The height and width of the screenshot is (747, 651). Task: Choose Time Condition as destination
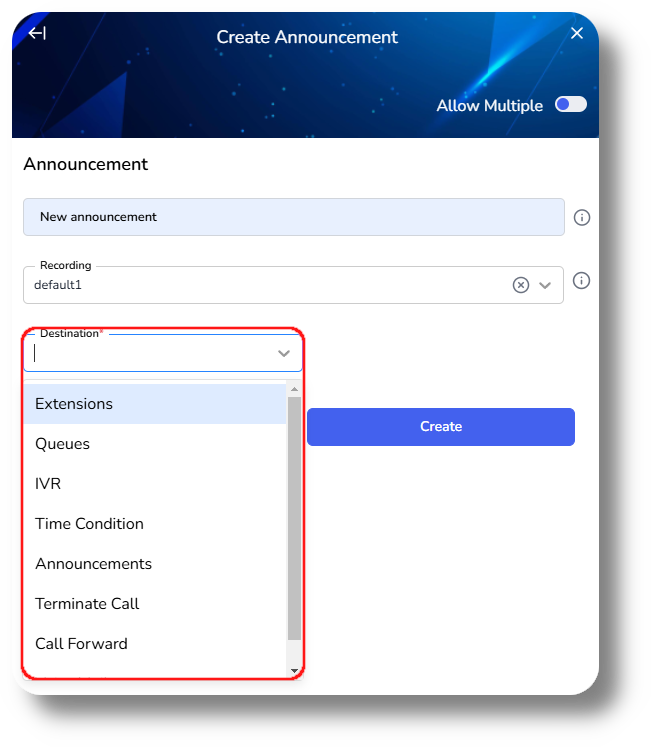tap(155, 524)
